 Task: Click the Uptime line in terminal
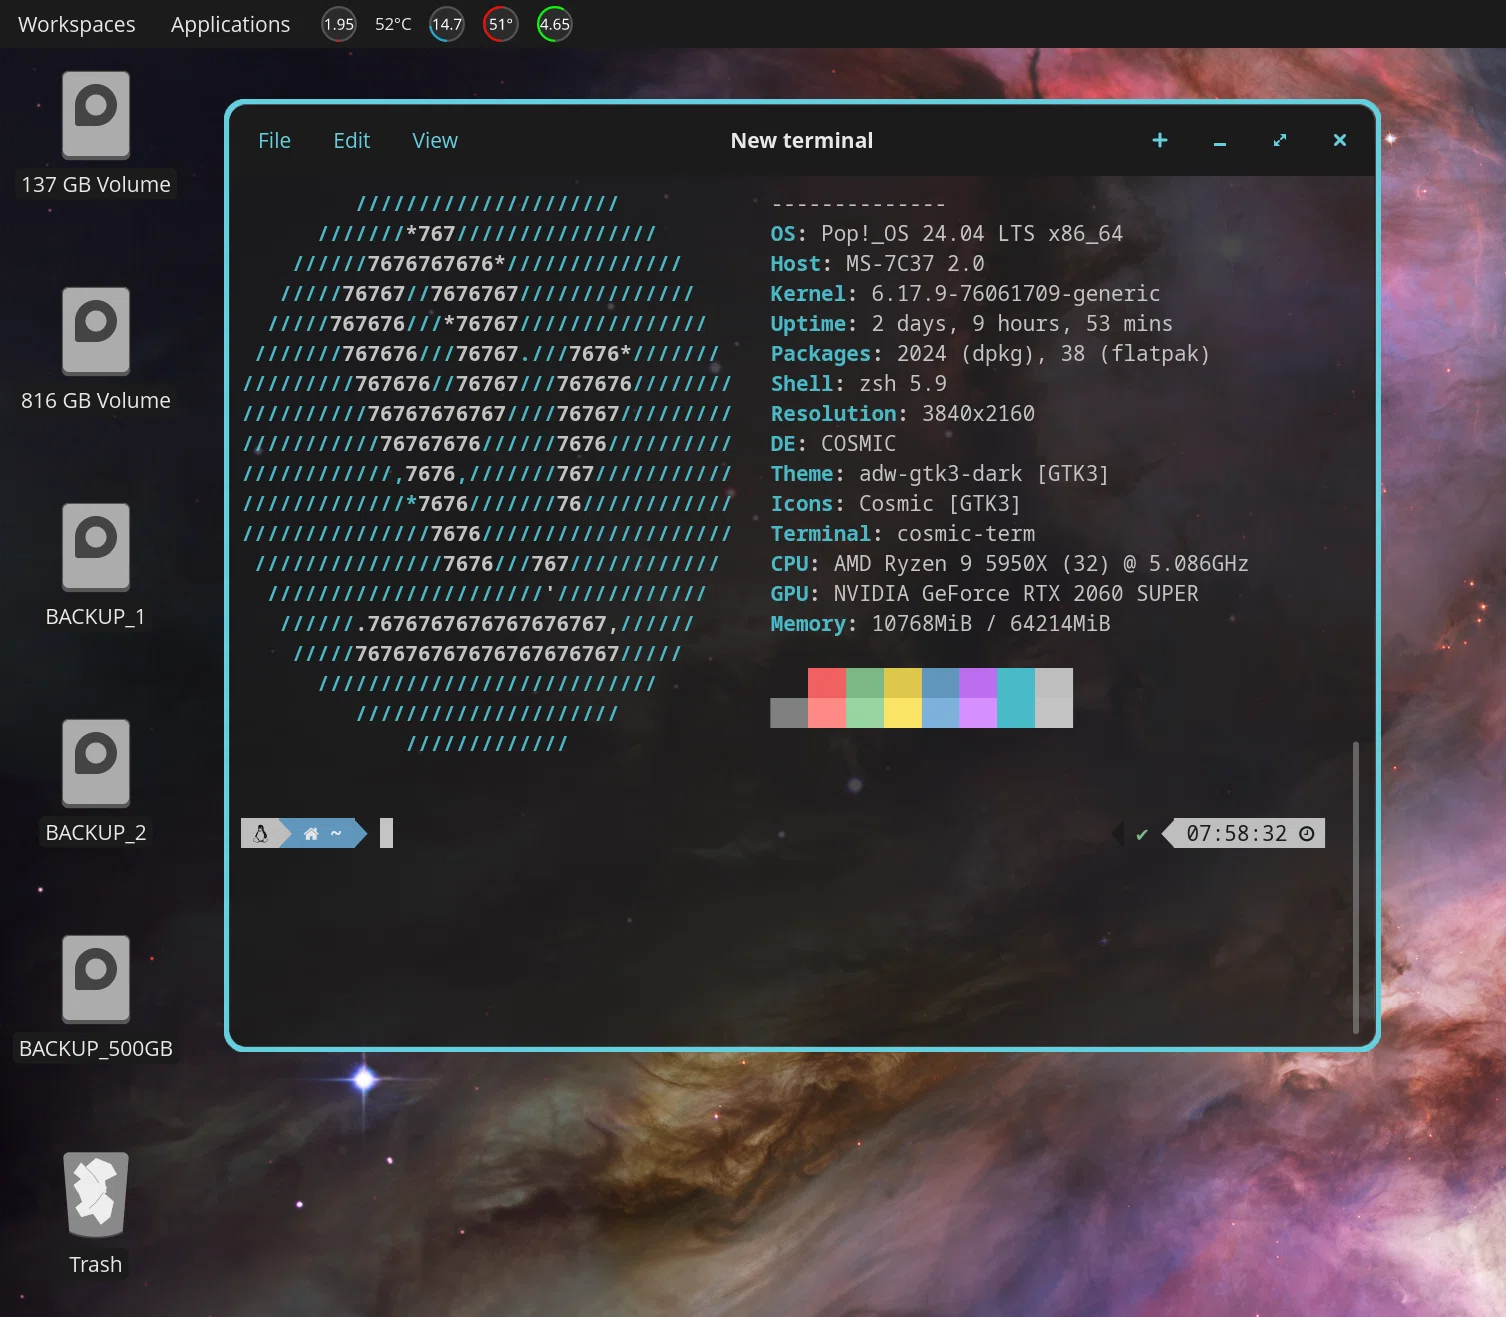[971, 324]
